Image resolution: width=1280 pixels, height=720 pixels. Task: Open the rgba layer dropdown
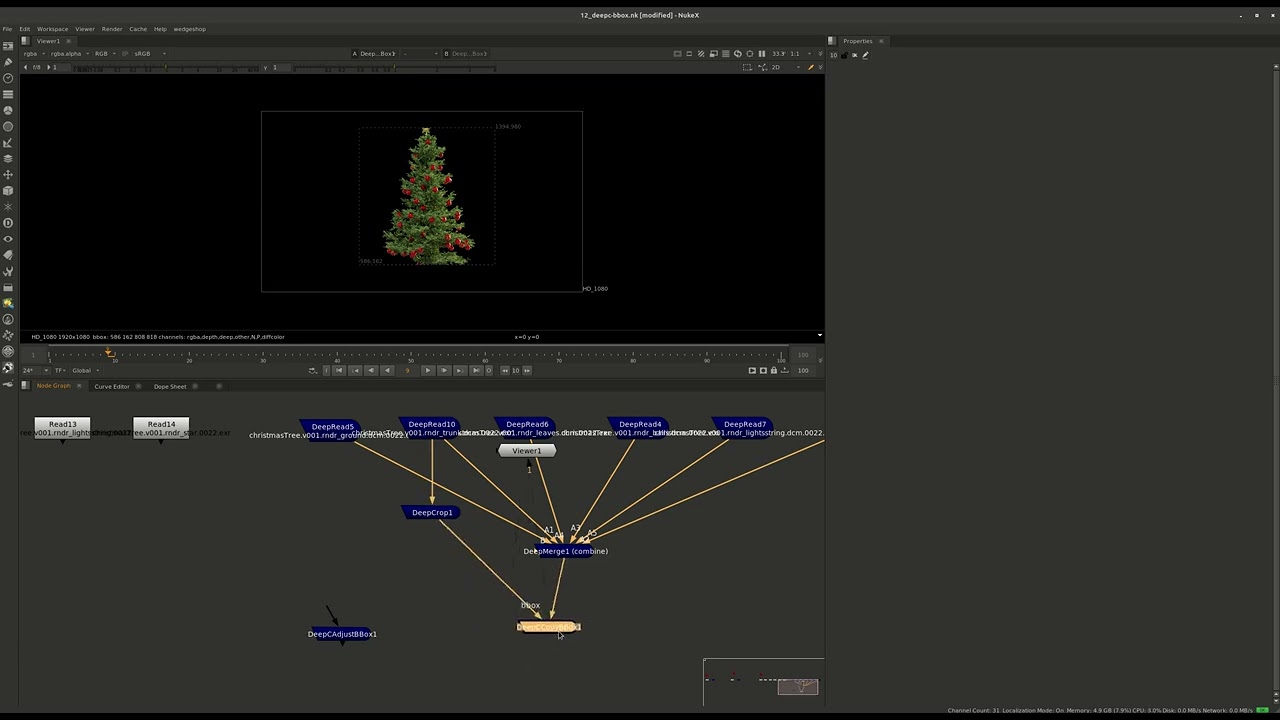(x=35, y=53)
